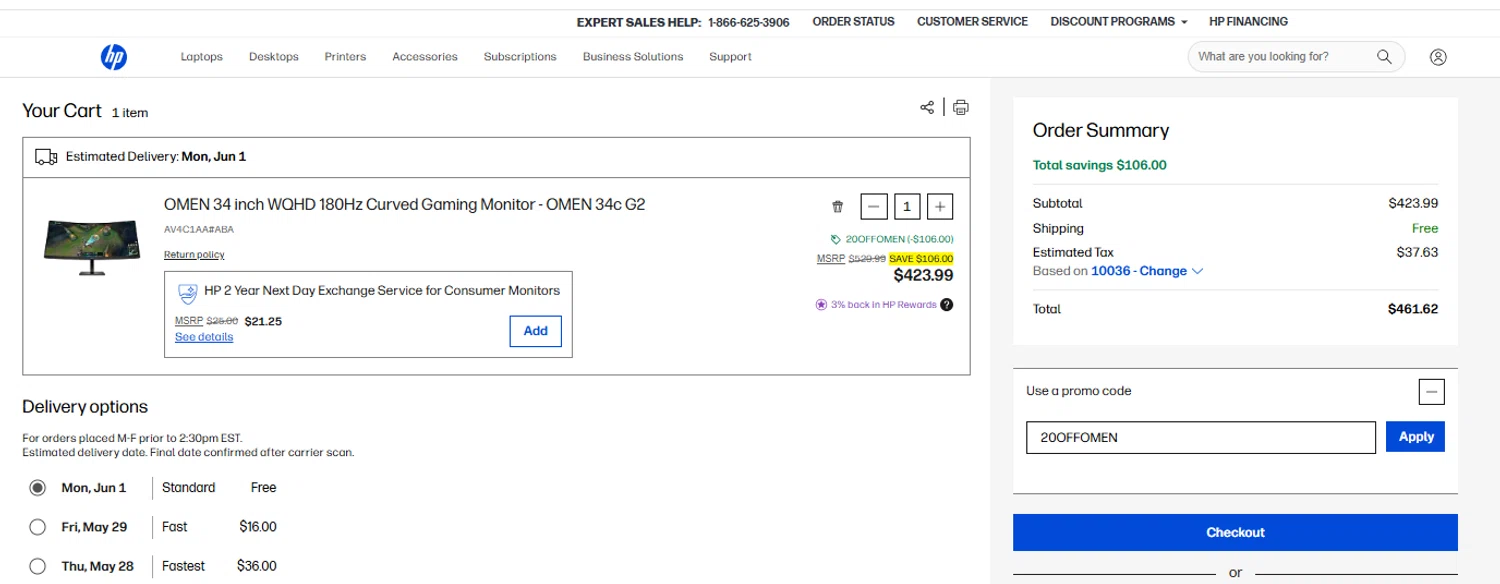
Task: Click the Fastest shipping cost $36.00
Action: pyautogui.click(x=257, y=566)
